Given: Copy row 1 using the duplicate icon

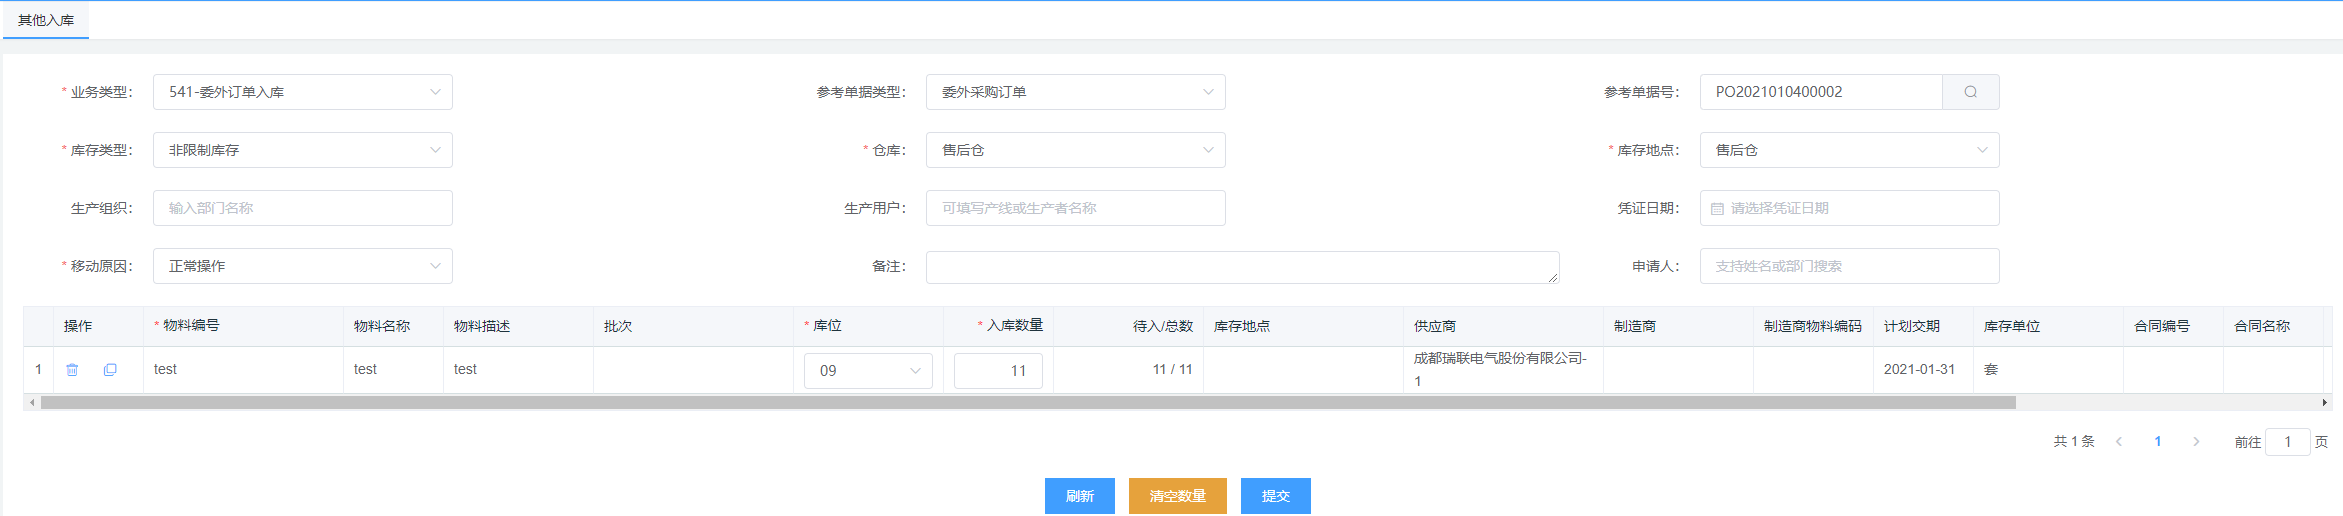Looking at the screenshot, I should [110, 370].
